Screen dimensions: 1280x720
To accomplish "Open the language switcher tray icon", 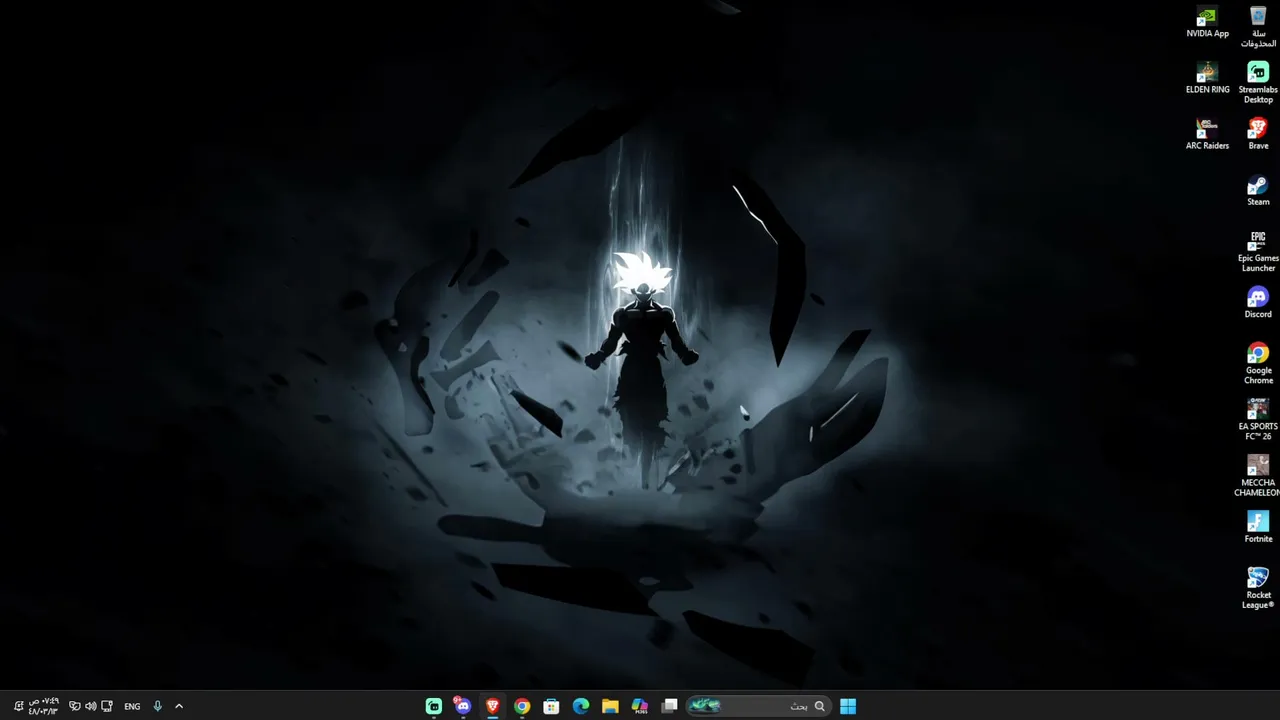I will [x=75, y=706].
